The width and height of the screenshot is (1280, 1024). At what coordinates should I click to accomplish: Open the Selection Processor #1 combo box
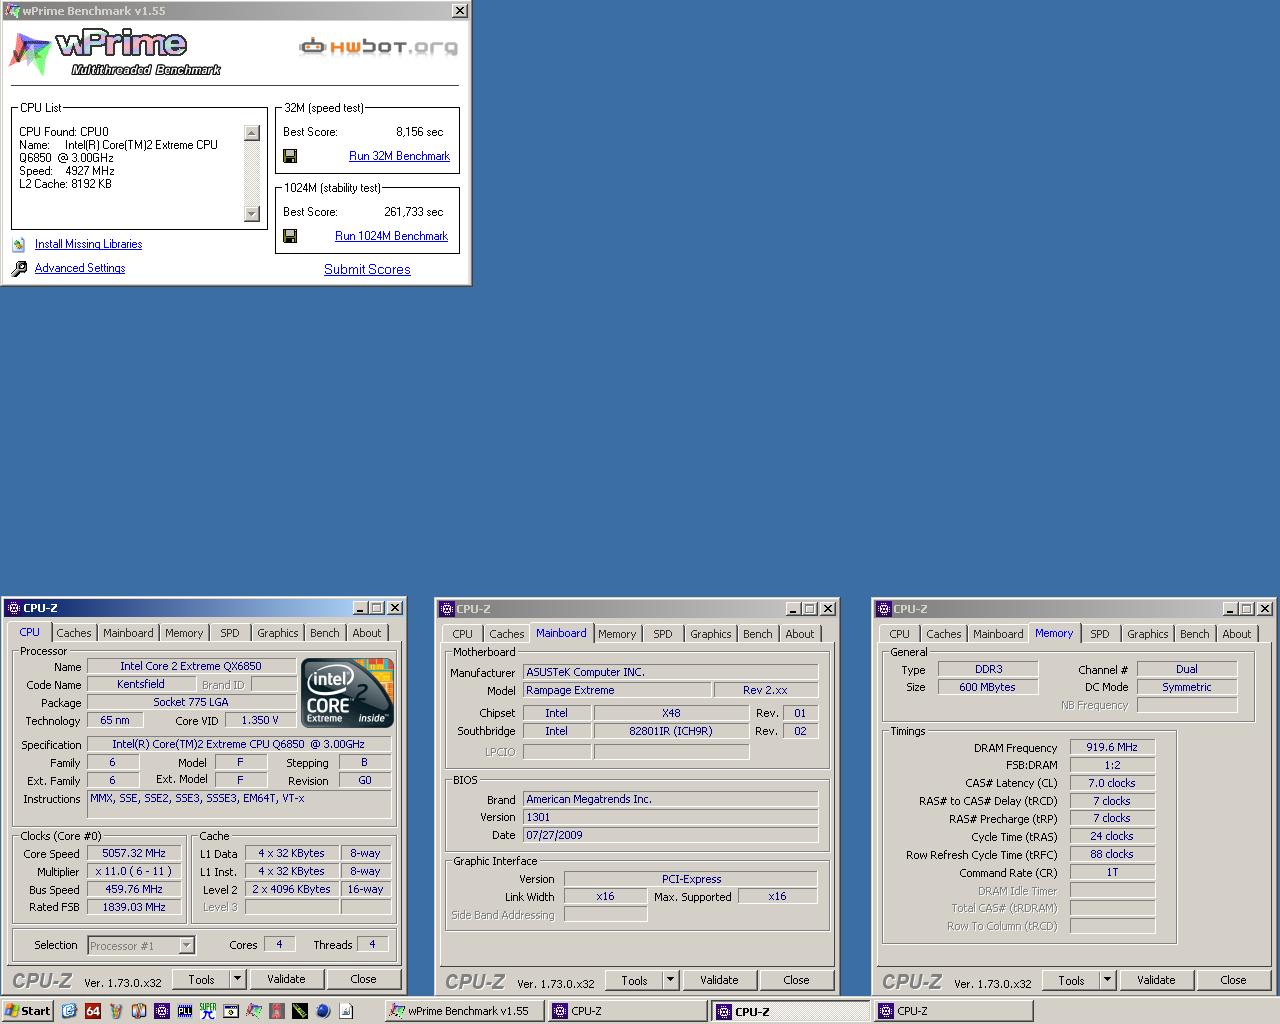[141, 945]
